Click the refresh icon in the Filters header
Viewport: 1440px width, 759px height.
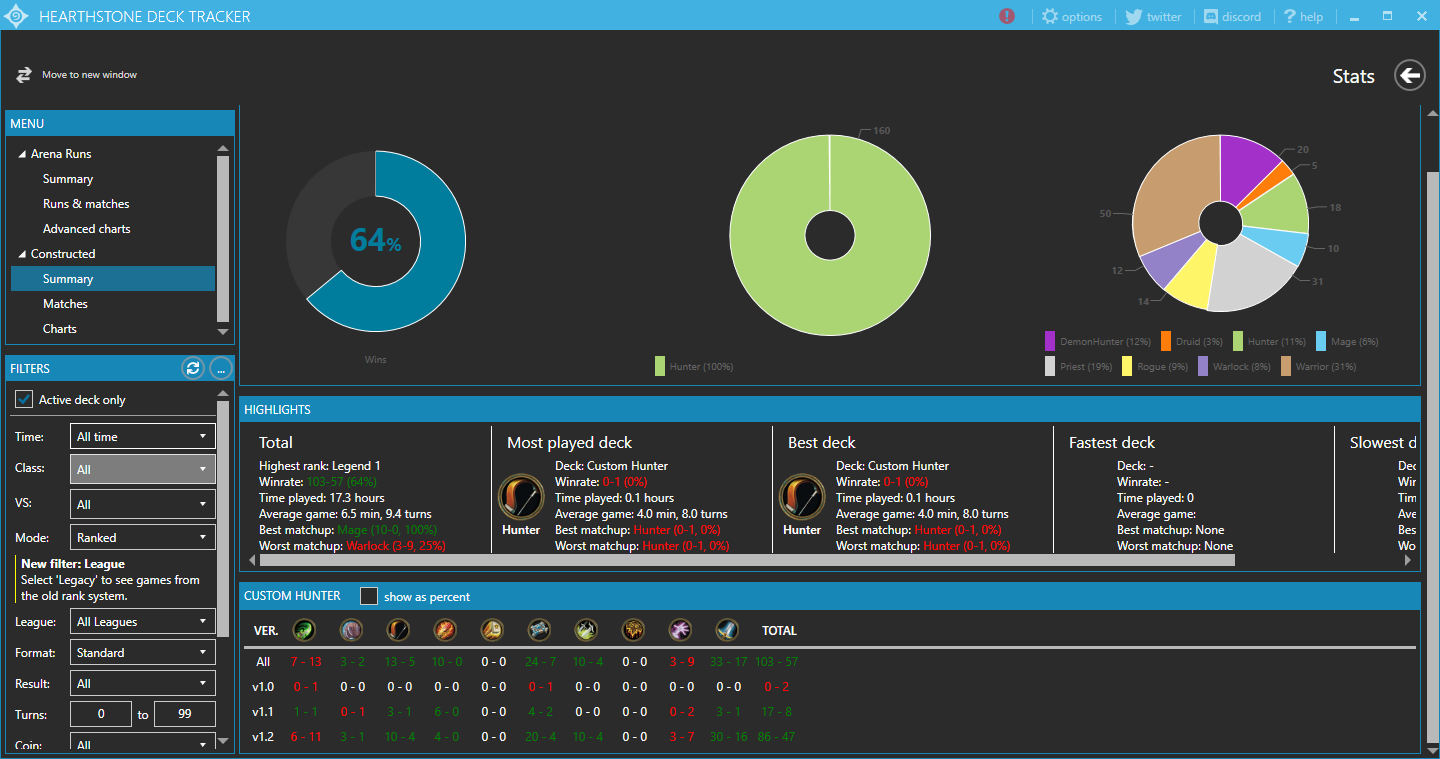193,368
